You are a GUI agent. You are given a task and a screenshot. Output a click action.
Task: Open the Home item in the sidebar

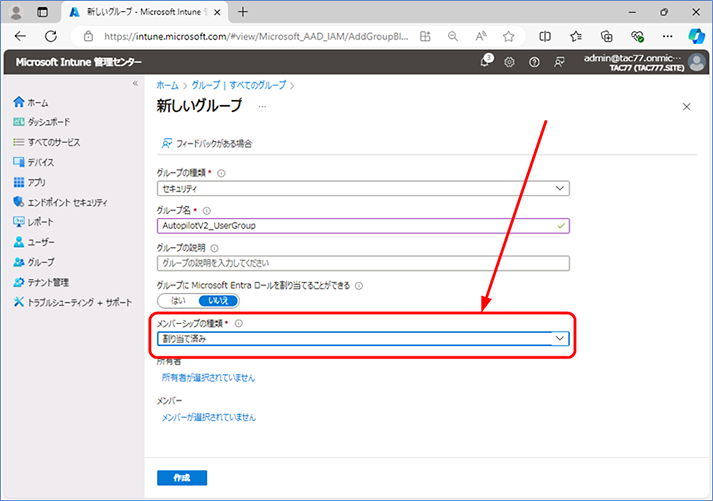click(31, 102)
